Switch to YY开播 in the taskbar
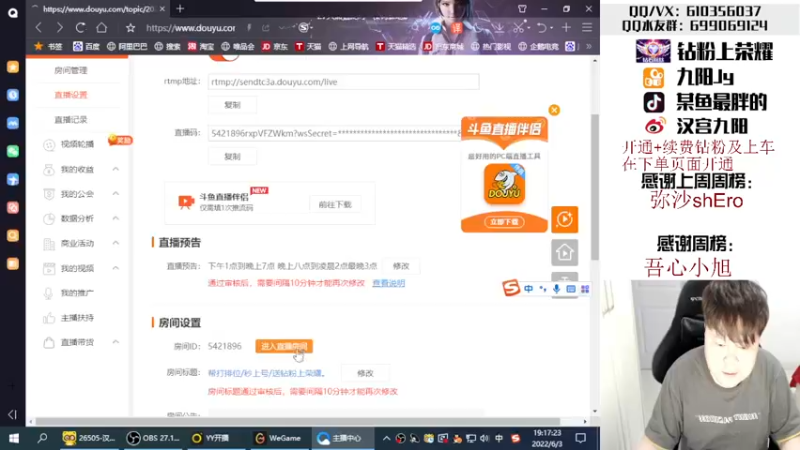The height and width of the screenshot is (450, 800). (211, 438)
